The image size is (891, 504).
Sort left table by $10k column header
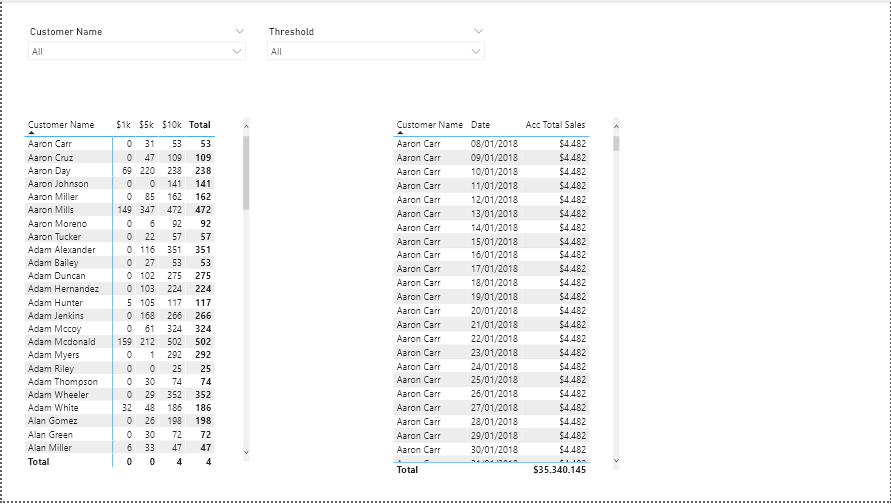pyautogui.click(x=172, y=125)
